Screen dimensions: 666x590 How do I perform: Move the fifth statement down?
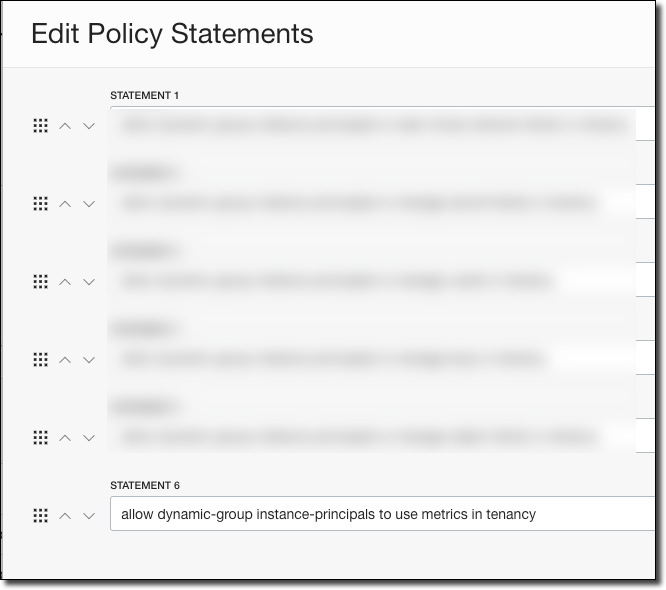pyautogui.click(x=89, y=438)
